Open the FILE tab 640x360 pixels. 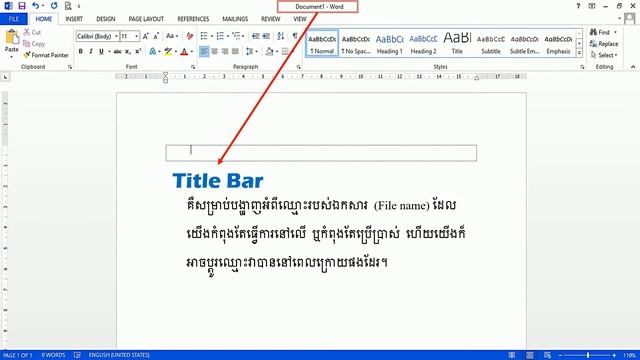[x=14, y=19]
